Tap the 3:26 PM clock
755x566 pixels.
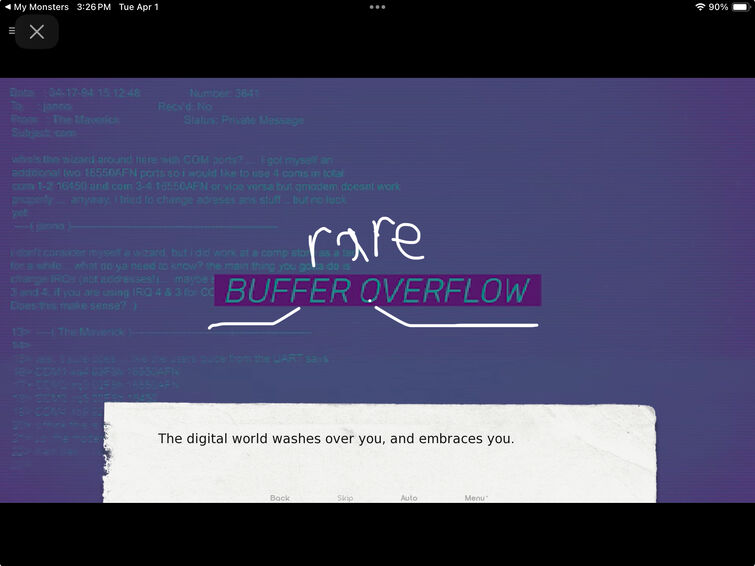tap(93, 7)
